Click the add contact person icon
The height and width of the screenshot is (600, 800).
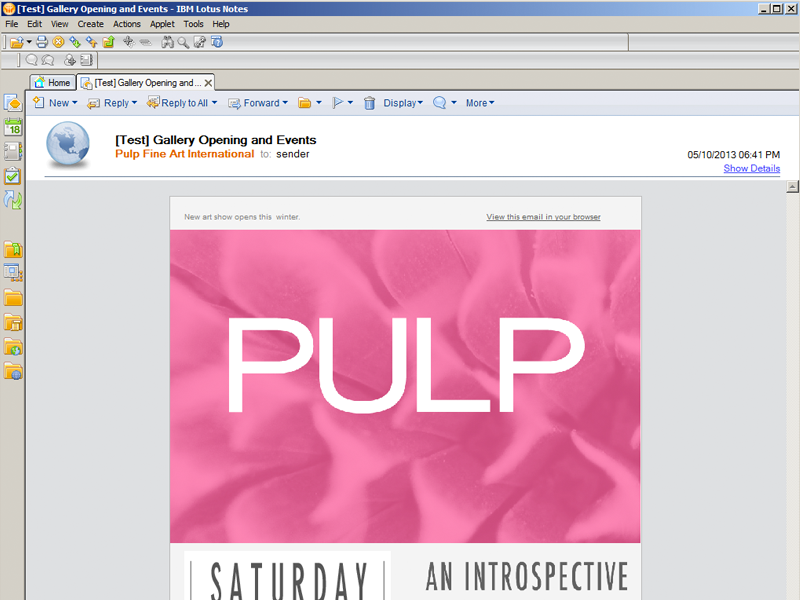(x=69, y=60)
